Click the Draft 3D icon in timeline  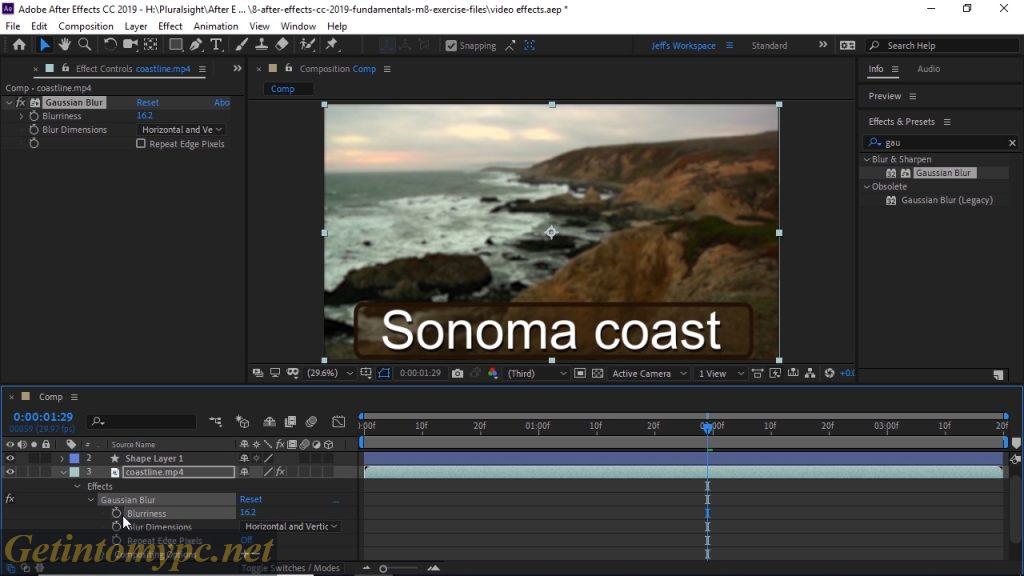coord(242,422)
